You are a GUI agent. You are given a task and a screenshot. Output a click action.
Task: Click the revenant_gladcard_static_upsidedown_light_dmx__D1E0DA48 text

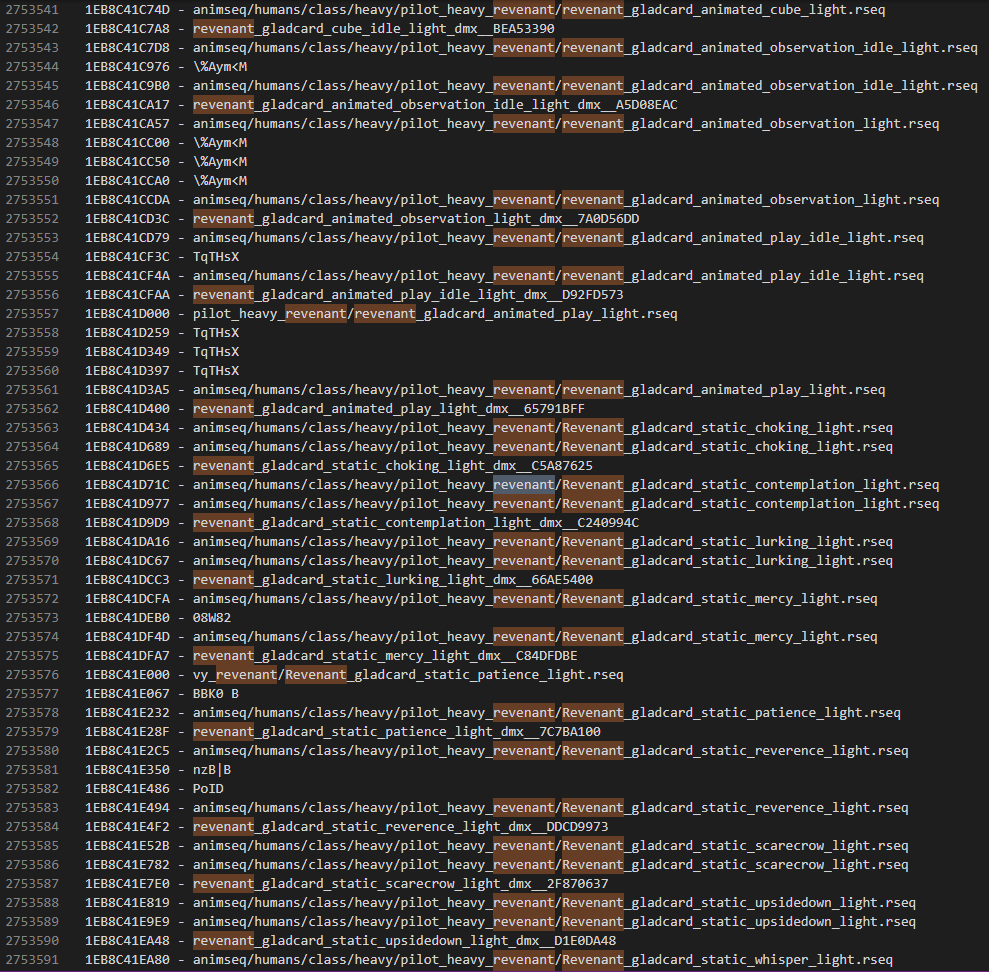404,941
